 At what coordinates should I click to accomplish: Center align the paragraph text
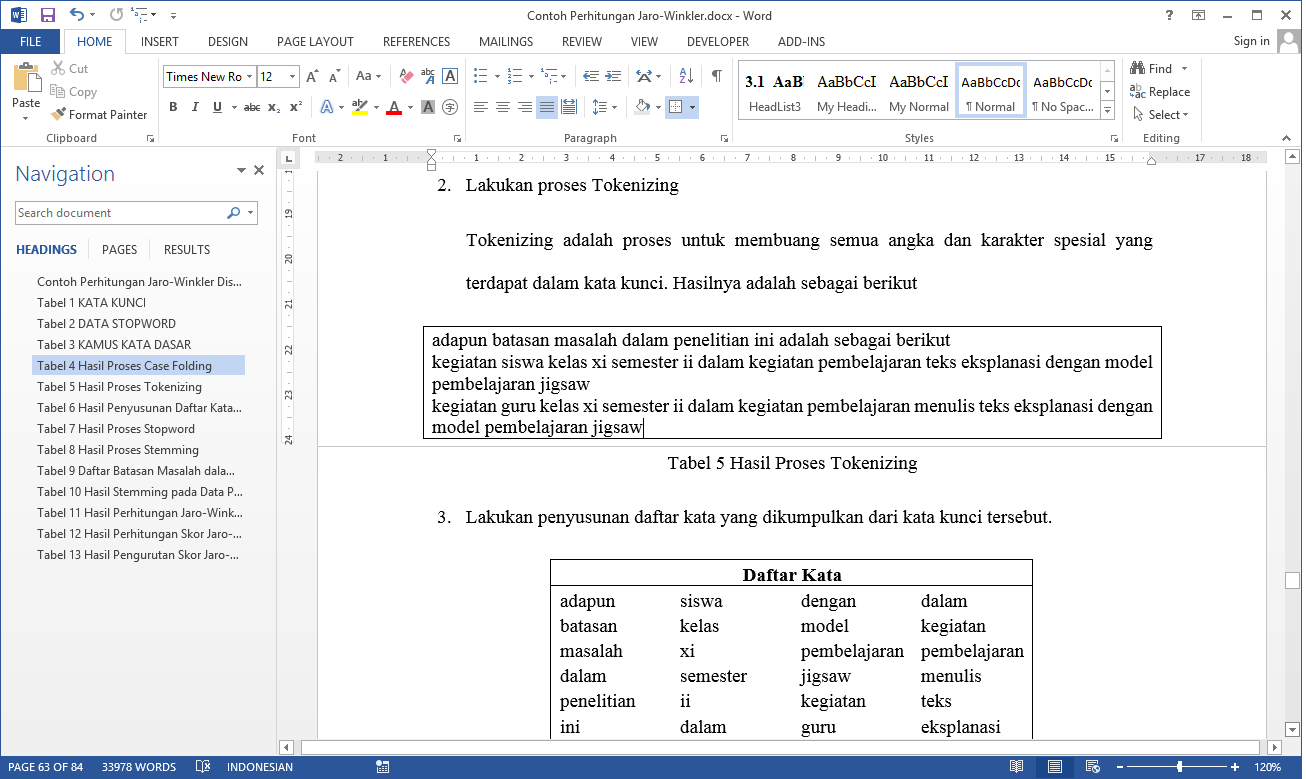pyautogui.click(x=503, y=107)
